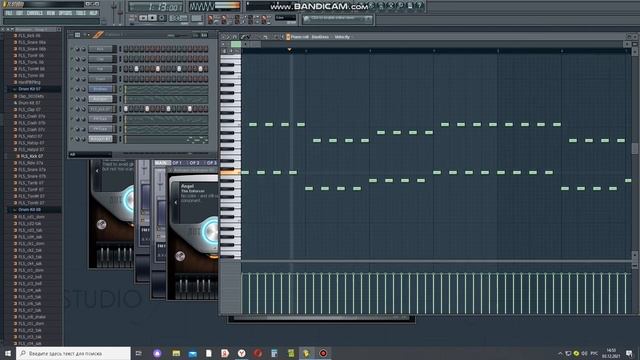Open the FILE menu
This screenshot has height=360, width=640.
pyautogui.click(x=9, y=13)
